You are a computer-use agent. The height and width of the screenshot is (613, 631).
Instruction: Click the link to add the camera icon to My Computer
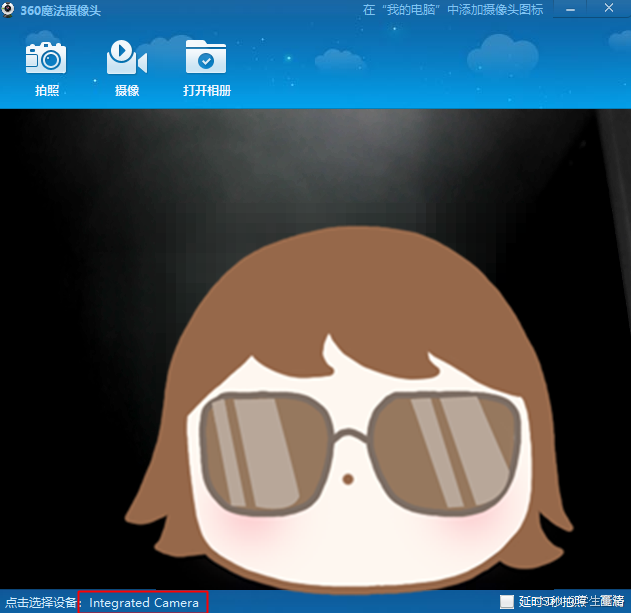pyautogui.click(x=453, y=10)
